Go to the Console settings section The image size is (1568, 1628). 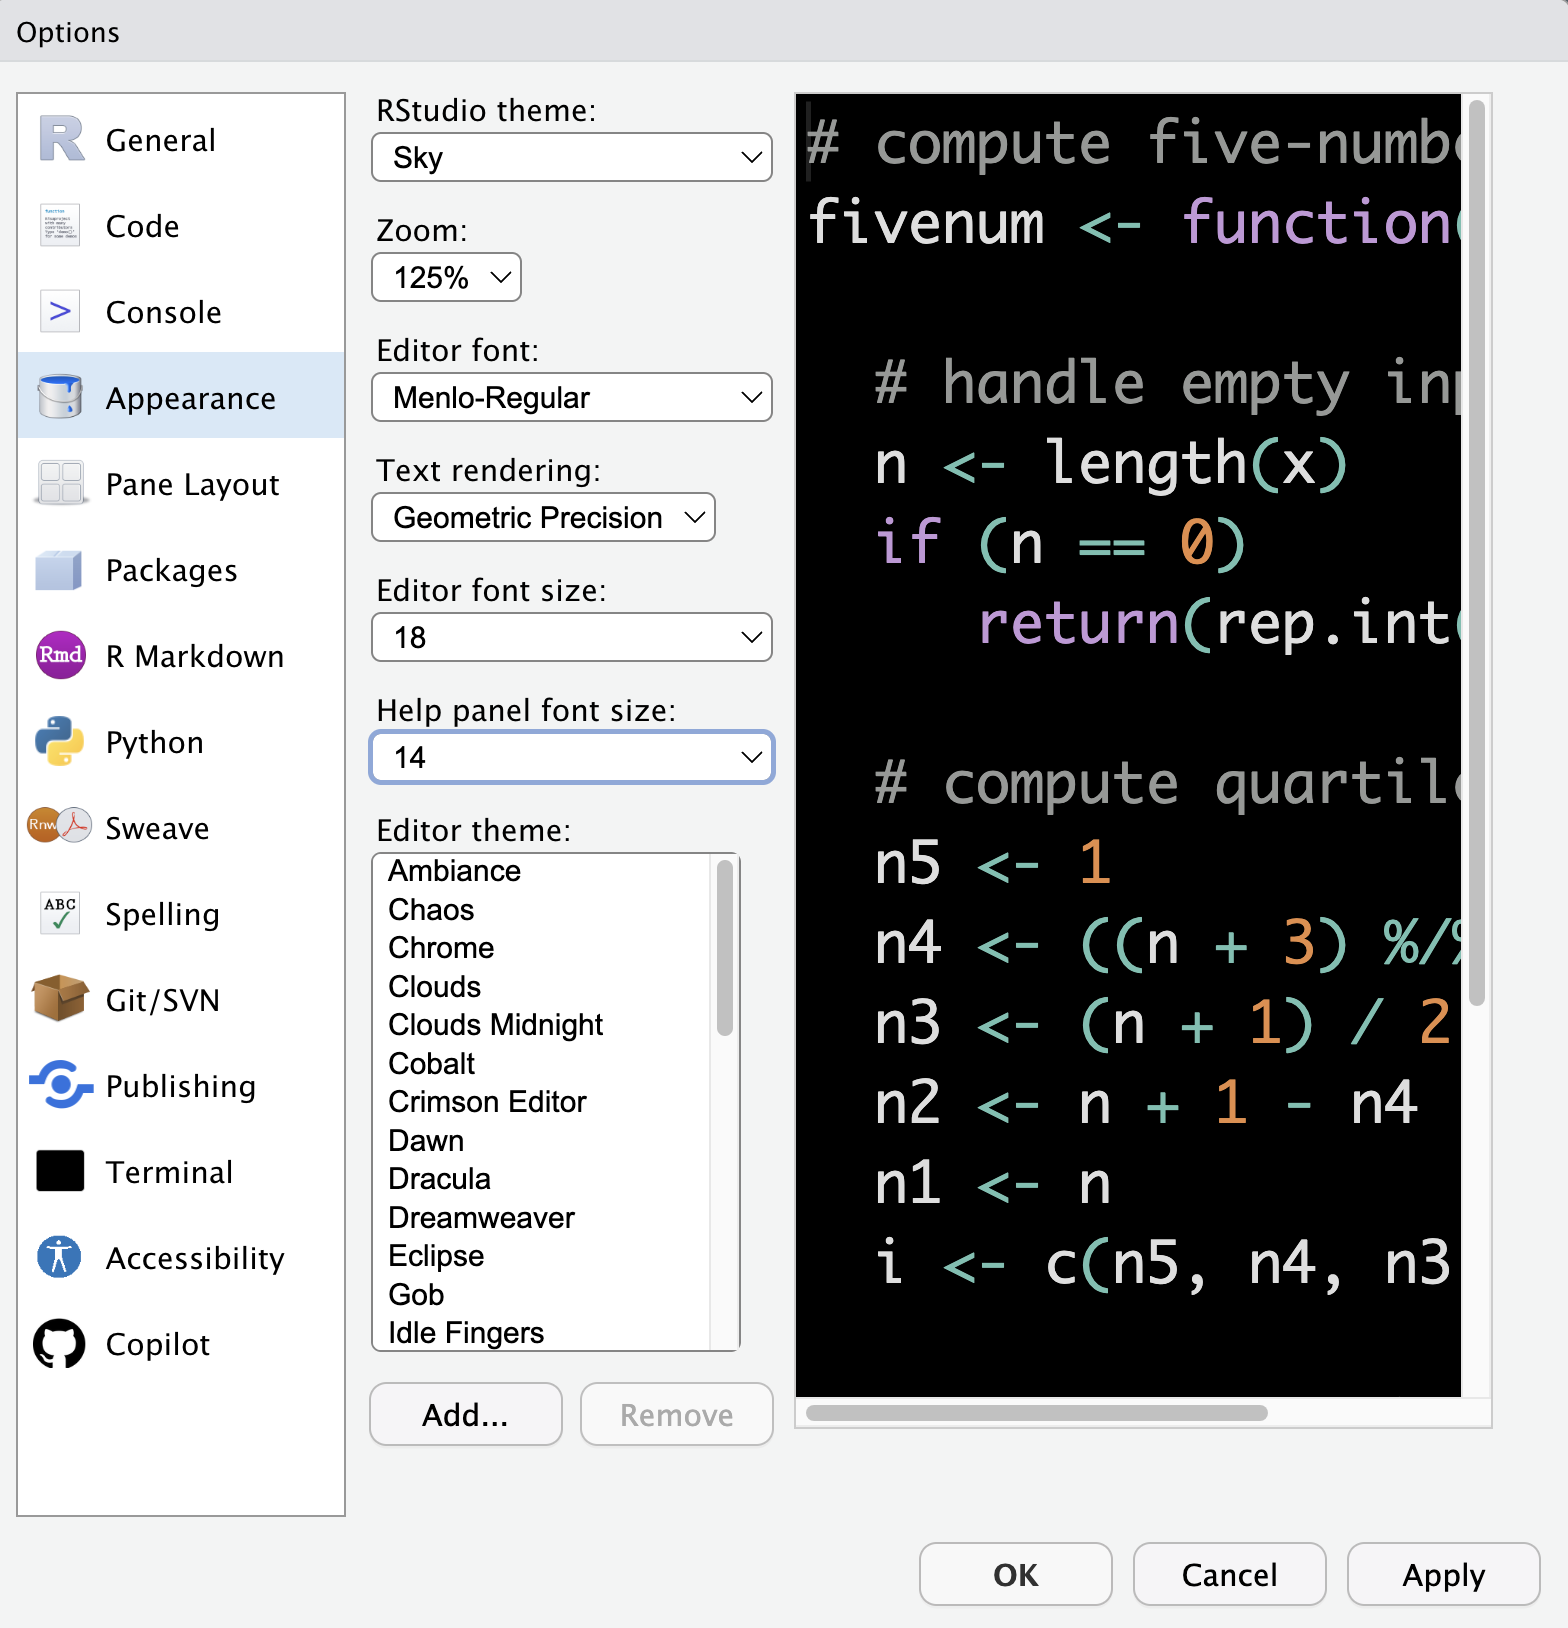pyautogui.click(x=181, y=311)
